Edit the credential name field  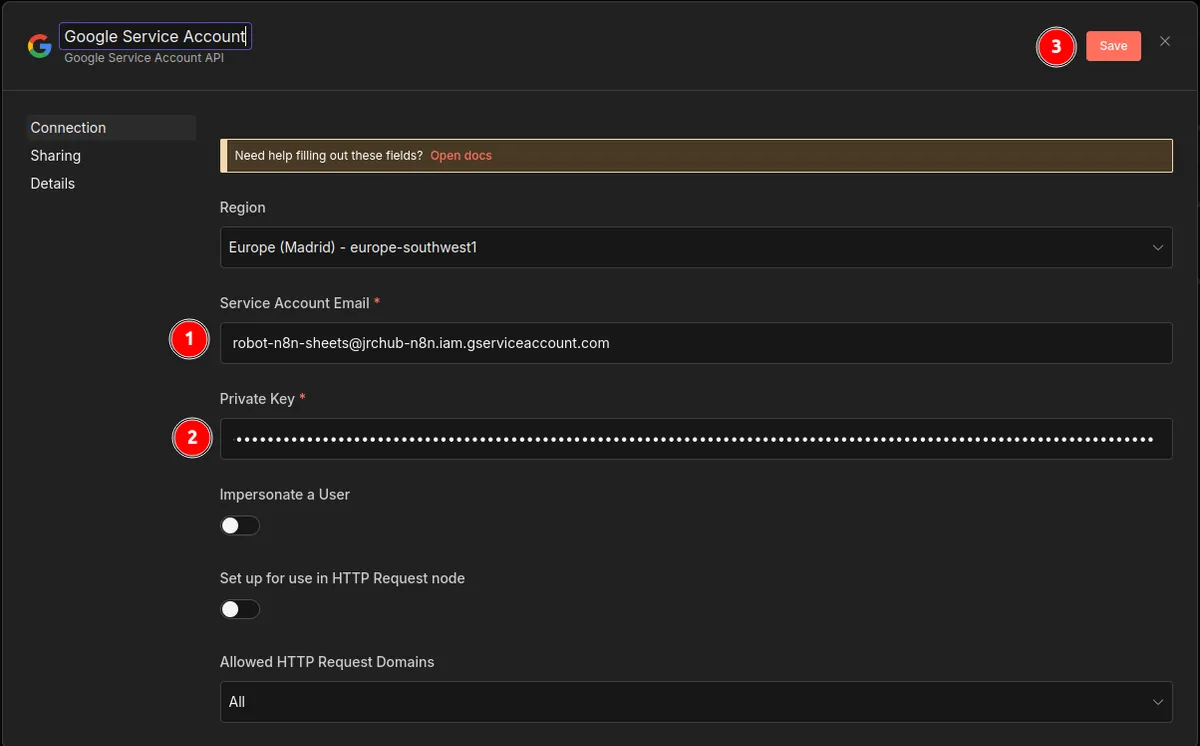(x=155, y=37)
